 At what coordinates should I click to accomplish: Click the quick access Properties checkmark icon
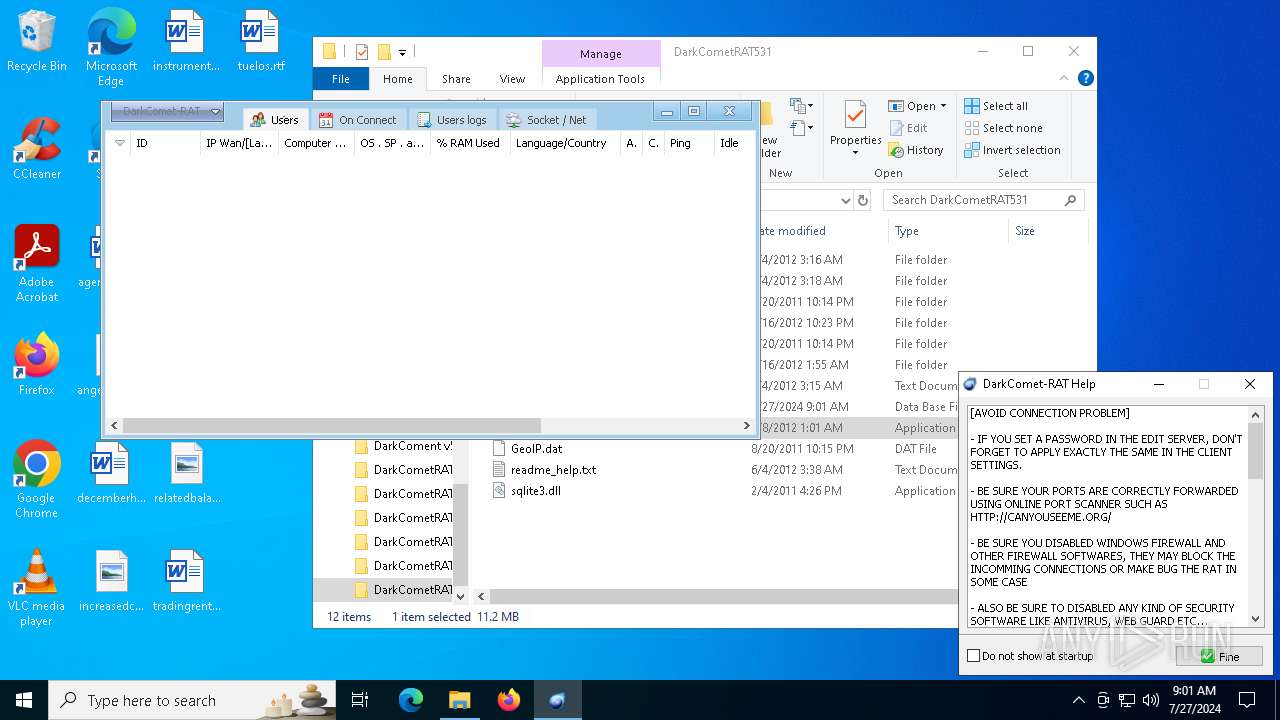tap(362, 52)
